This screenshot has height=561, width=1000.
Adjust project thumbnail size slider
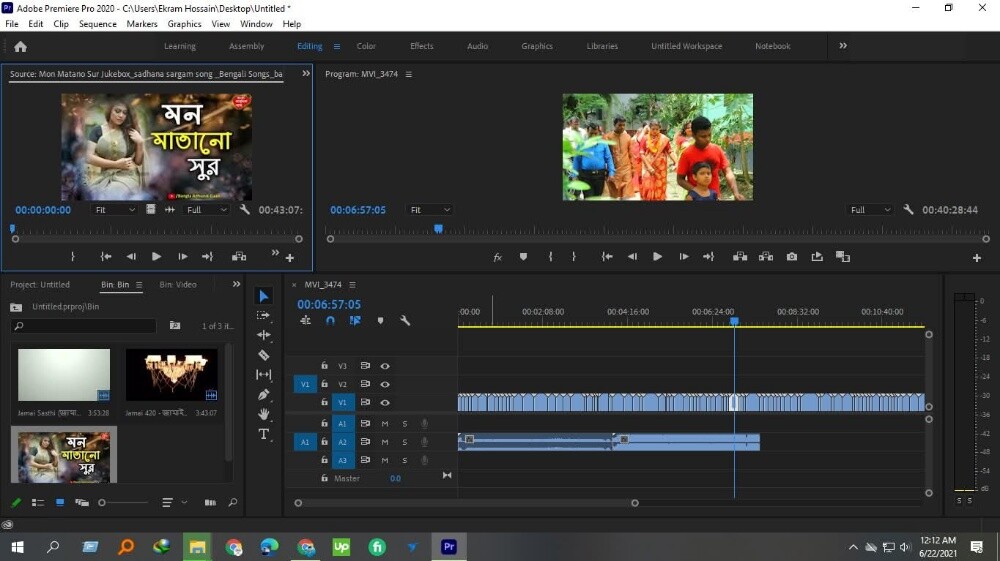(124, 502)
